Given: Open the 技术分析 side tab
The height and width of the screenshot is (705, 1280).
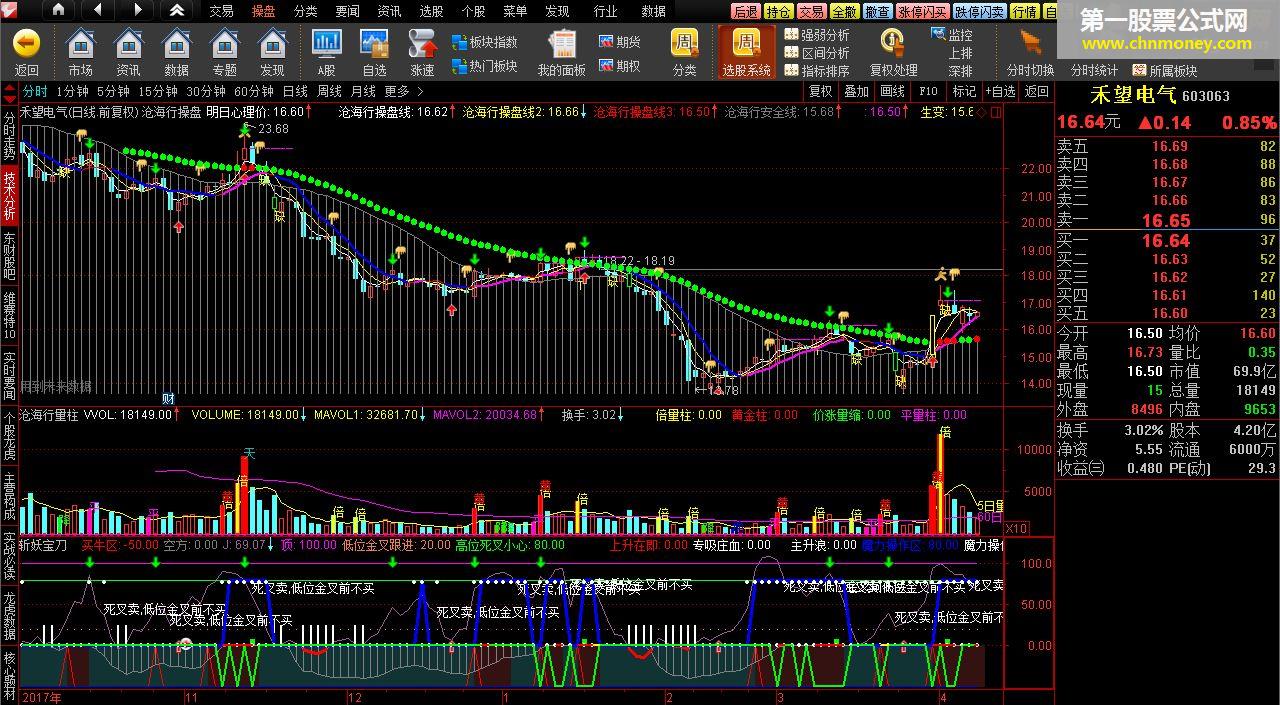Looking at the screenshot, I should click(9, 196).
